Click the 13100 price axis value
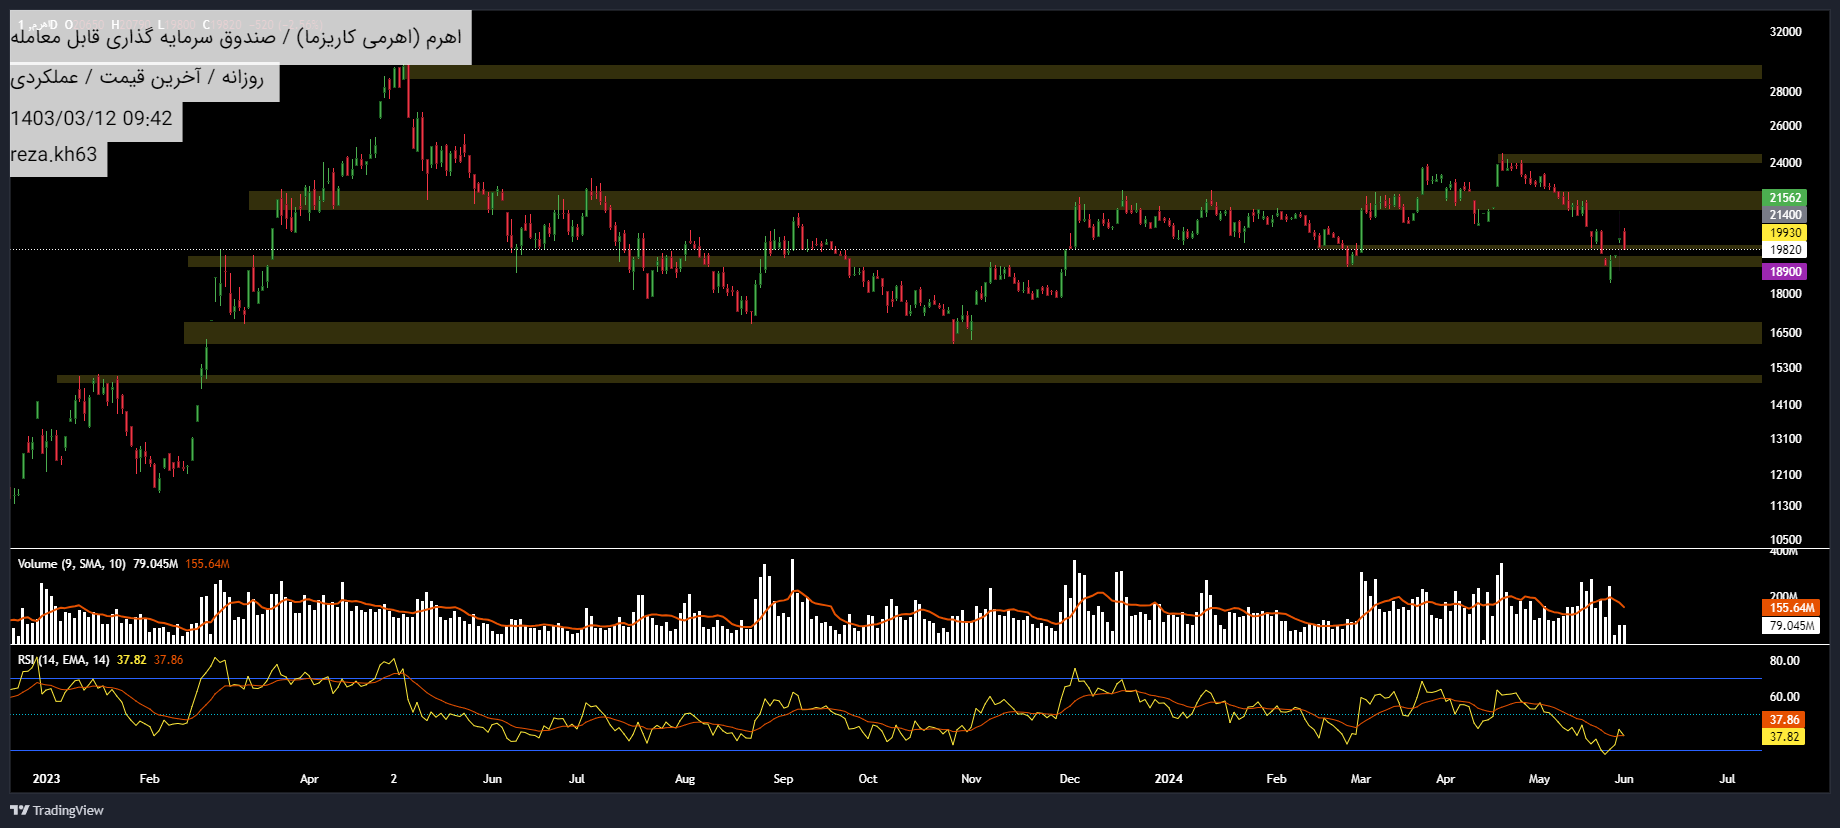Screen dimensions: 1840x828 pyautogui.click(x=1785, y=439)
